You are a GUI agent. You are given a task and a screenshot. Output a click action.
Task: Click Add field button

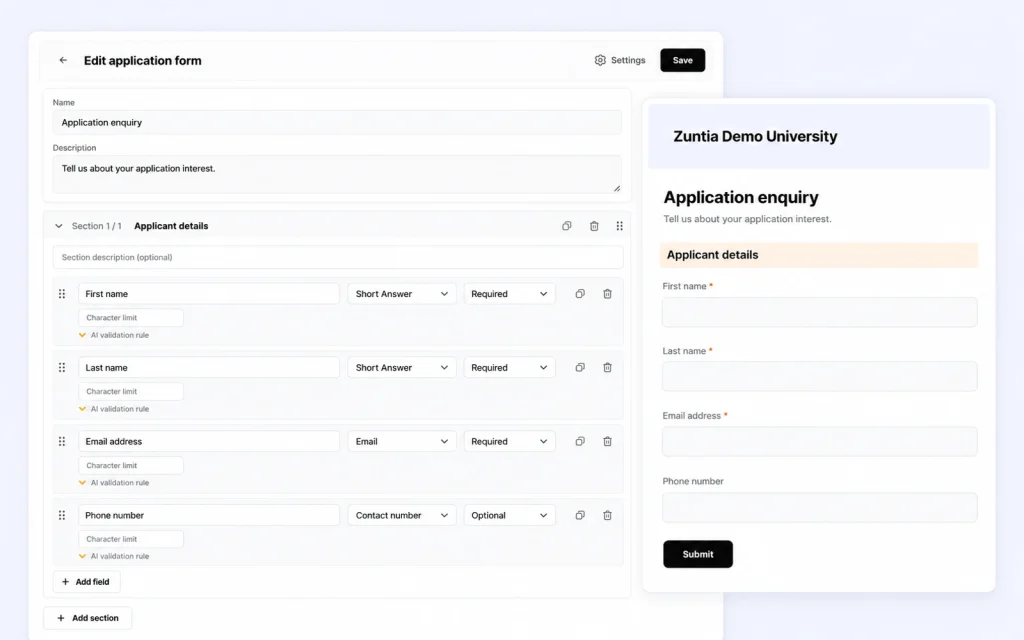tap(86, 582)
